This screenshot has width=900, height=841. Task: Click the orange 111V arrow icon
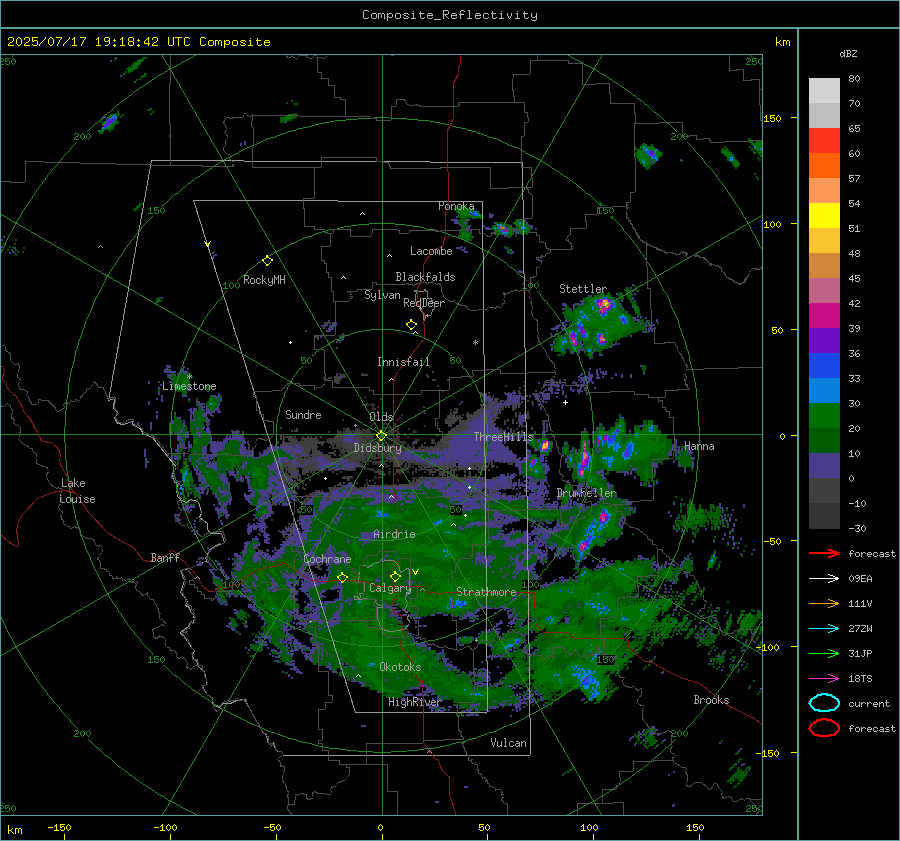click(824, 603)
